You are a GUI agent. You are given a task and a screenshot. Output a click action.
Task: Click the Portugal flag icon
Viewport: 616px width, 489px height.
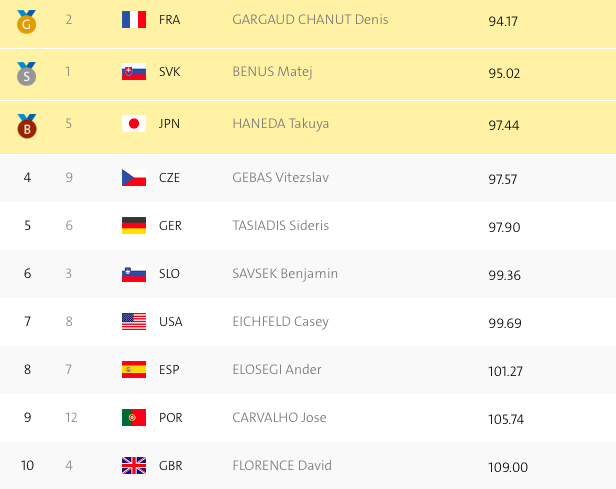134,418
